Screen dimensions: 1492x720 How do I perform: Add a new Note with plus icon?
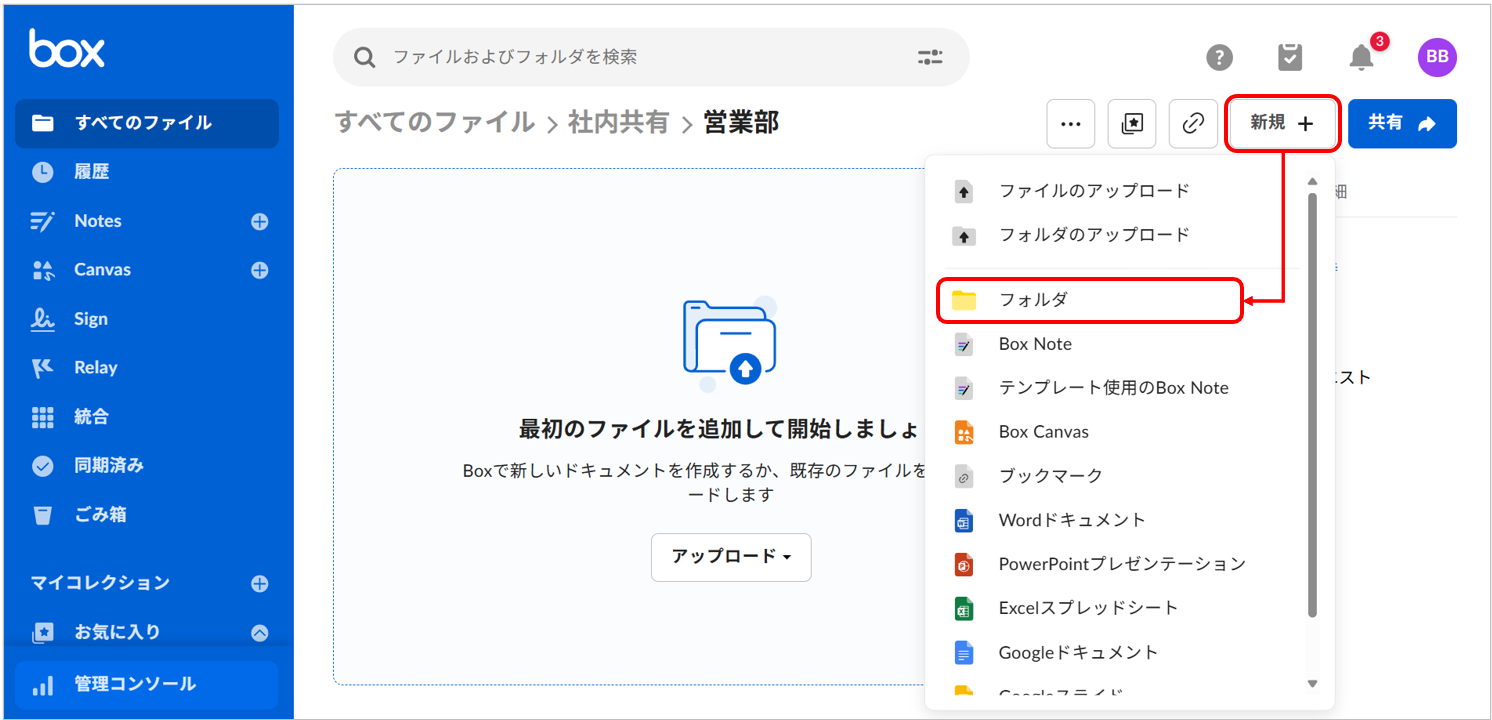click(x=259, y=222)
